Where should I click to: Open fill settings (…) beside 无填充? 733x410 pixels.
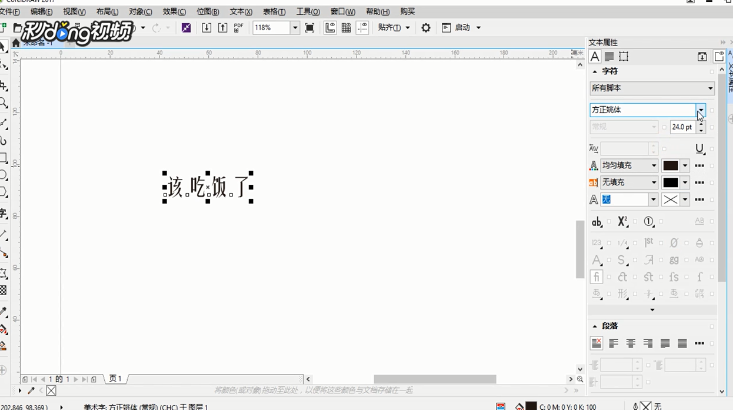[699, 182]
